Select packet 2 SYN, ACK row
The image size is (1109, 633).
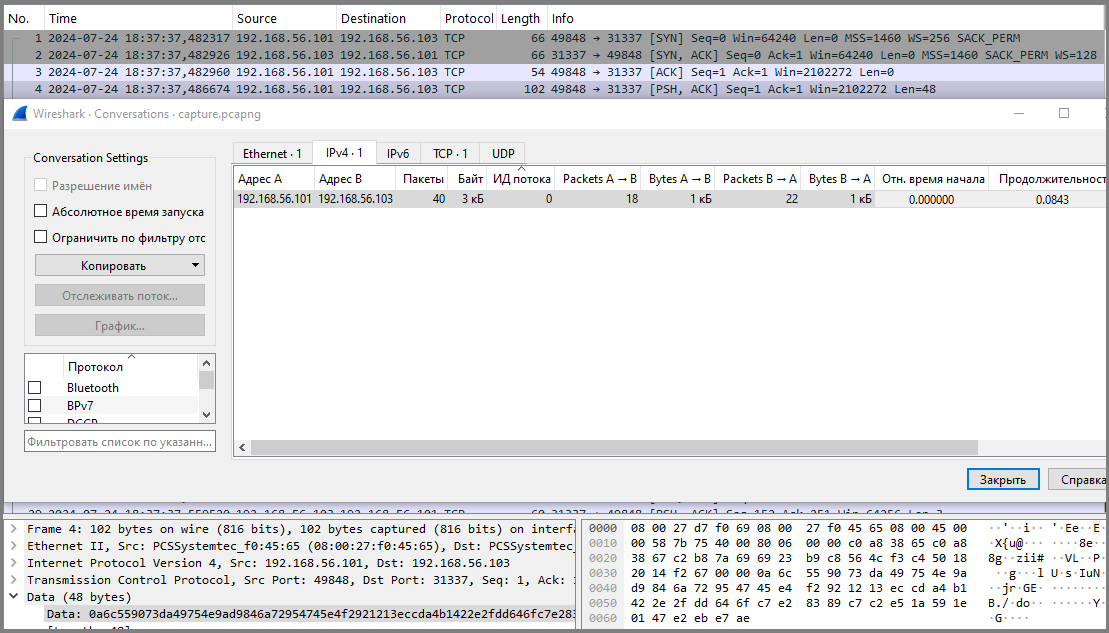tap(554, 55)
